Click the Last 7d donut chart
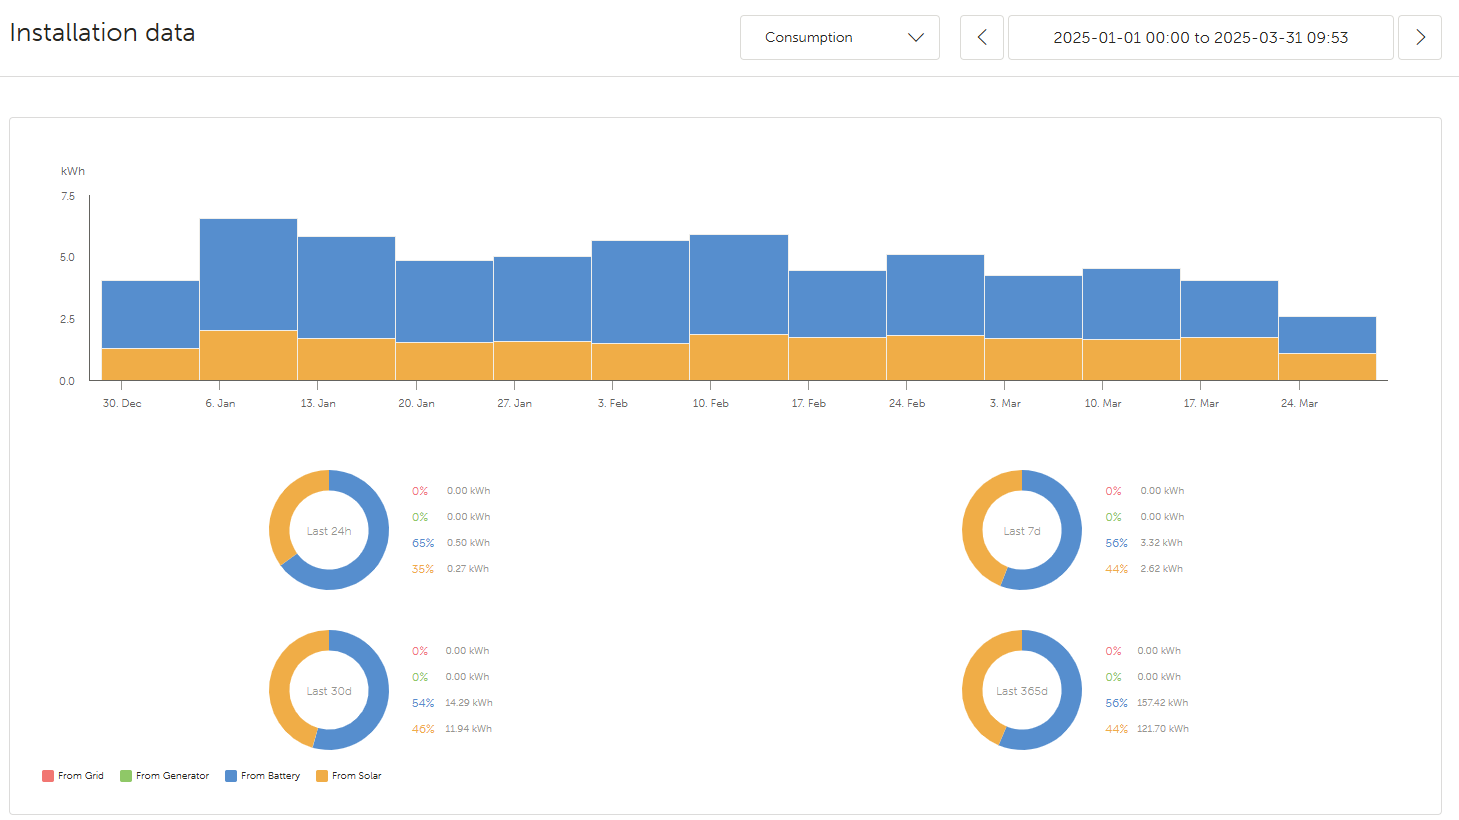This screenshot has height=820, width=1459. tap(1022, 530)
